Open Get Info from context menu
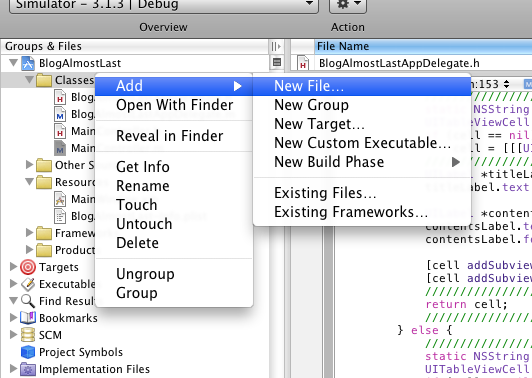The width and height of the screenshot is (532, 378). pos(174,167)
